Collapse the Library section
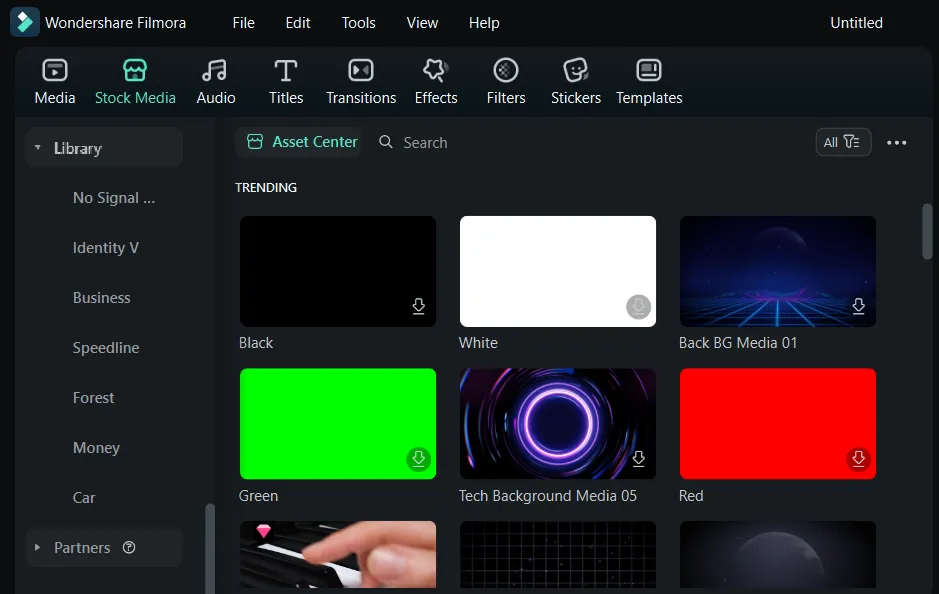Screen dimensions: 939x594 tap(38, 148)
